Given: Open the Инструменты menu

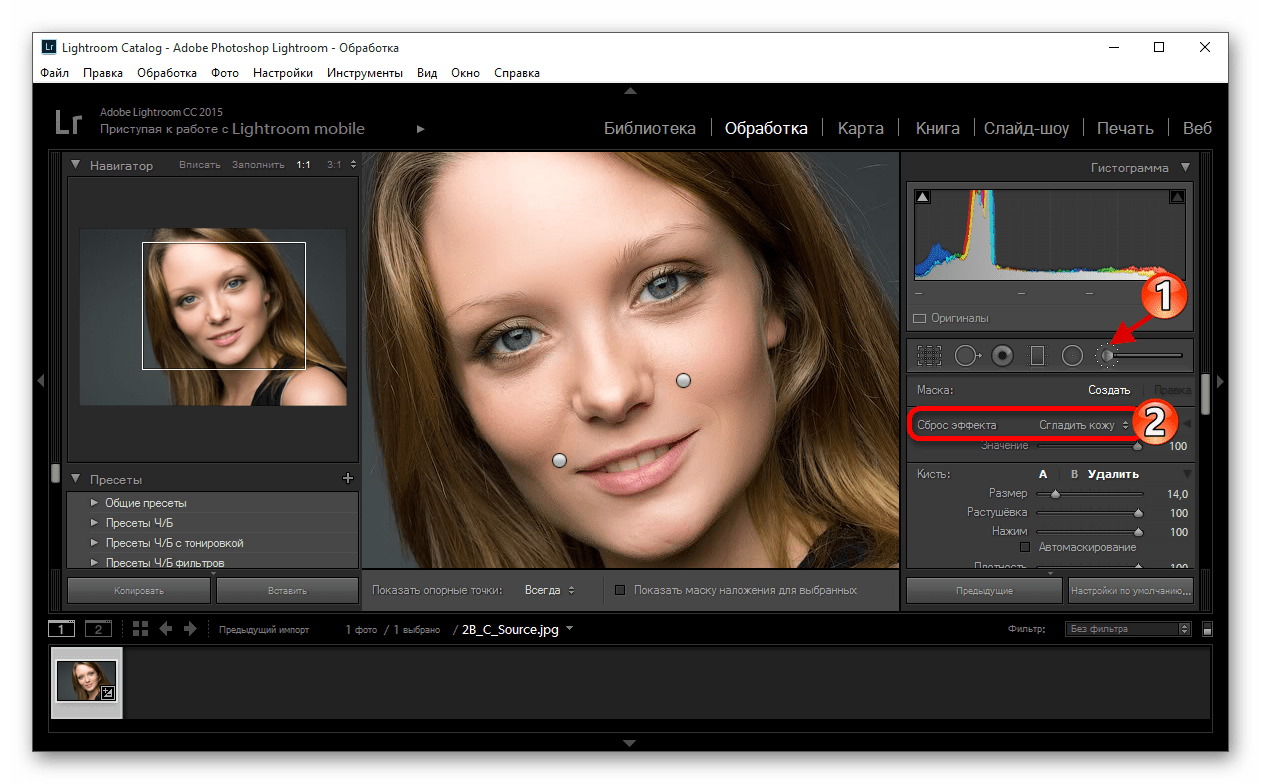Looking at the screenshot, I should pyautogui.click(x=364, y=73).
